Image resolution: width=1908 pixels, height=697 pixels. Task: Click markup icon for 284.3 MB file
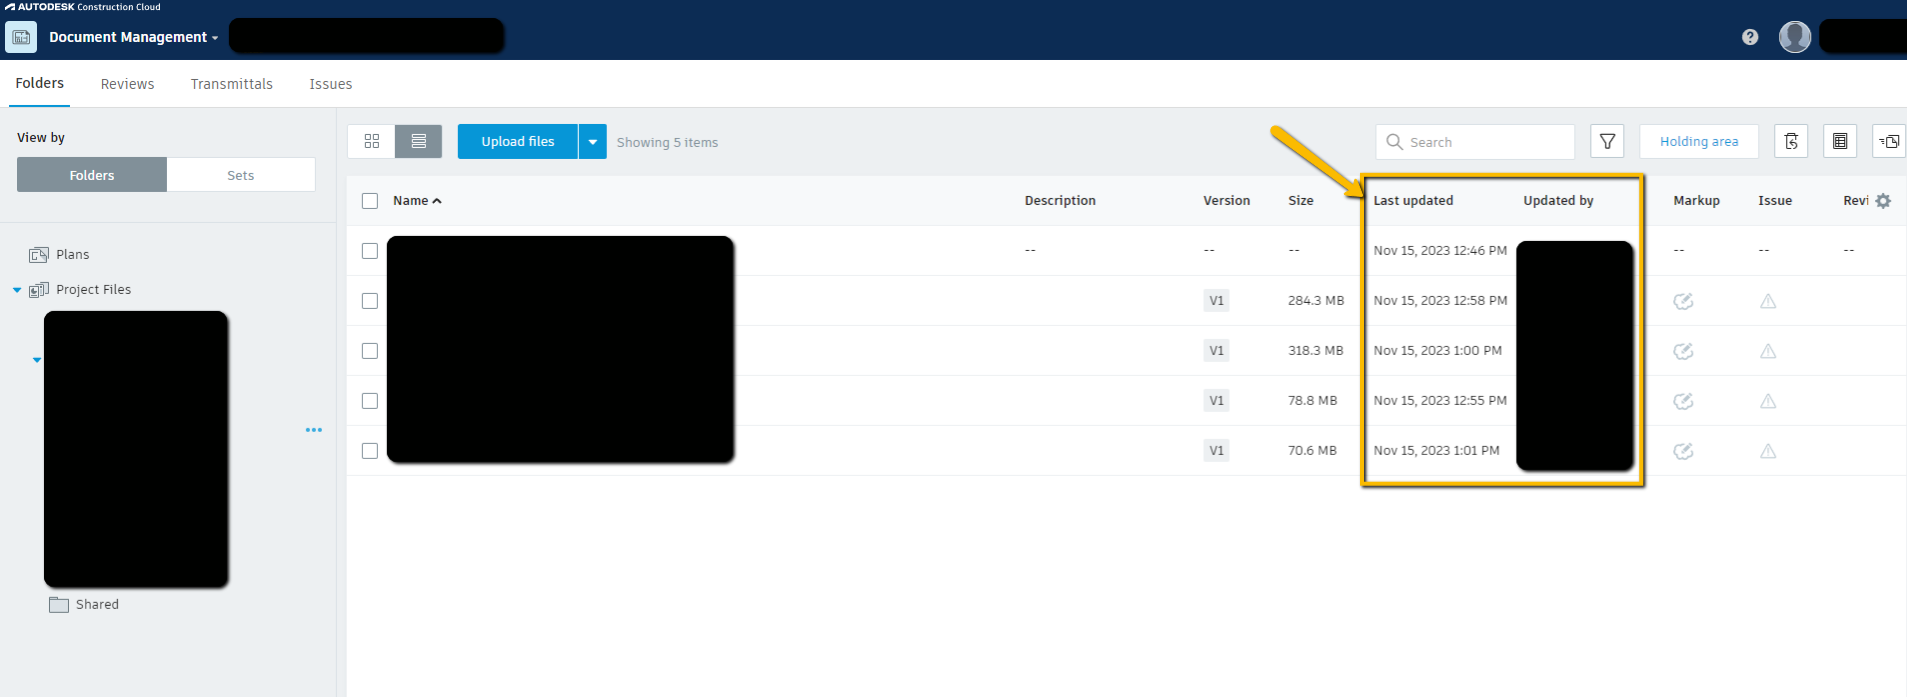point(1683,301)
